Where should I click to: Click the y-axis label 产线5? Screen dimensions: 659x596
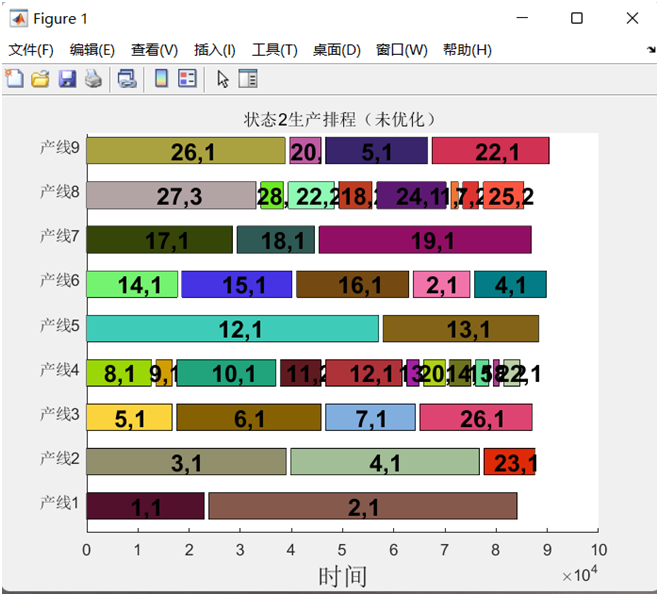pos(59,325)
